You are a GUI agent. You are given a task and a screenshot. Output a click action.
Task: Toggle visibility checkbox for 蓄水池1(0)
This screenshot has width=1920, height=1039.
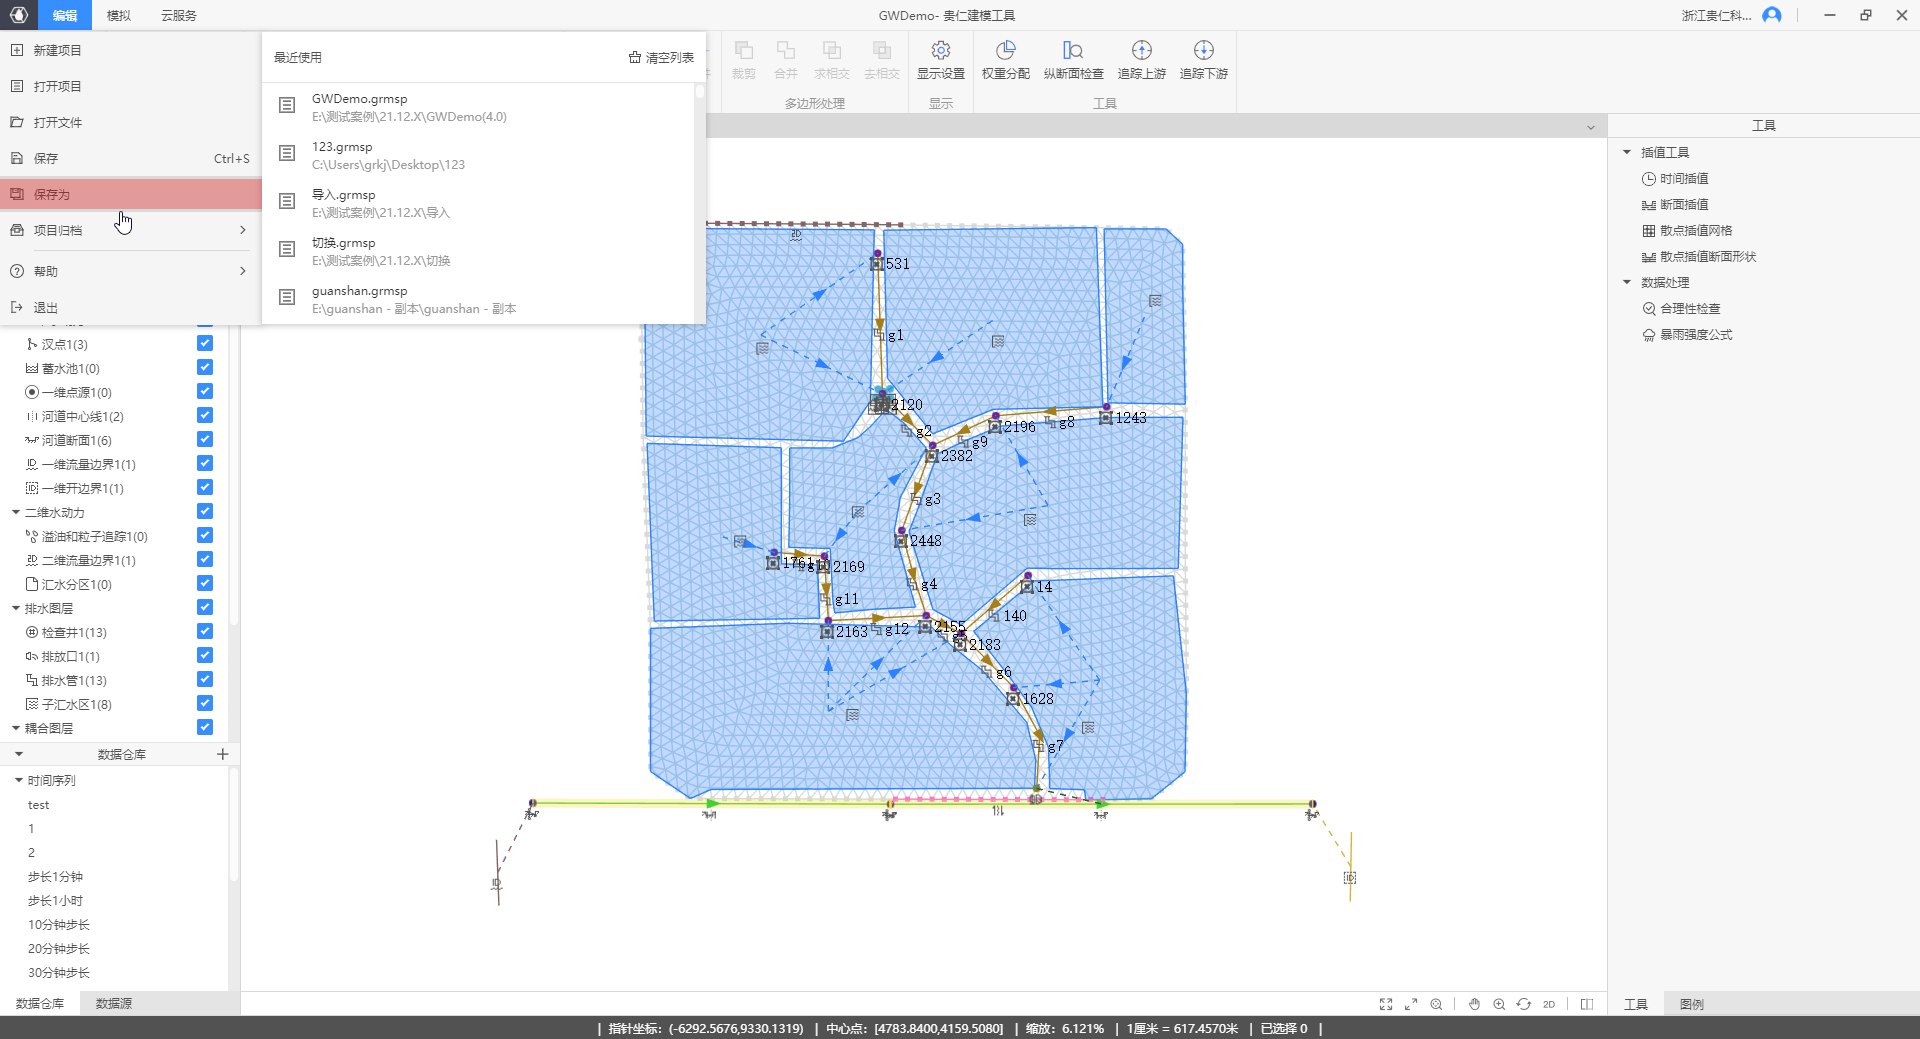[205, 367]
